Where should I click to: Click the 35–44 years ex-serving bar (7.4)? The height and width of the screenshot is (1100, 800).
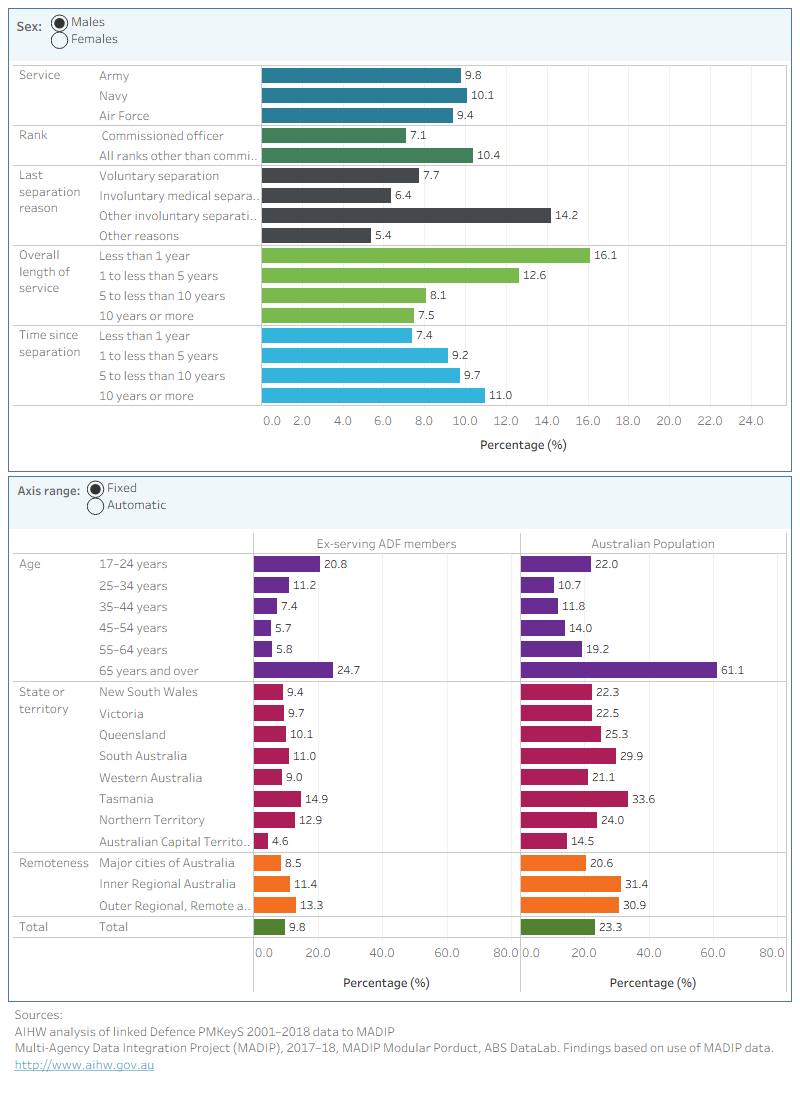(265, 606)
